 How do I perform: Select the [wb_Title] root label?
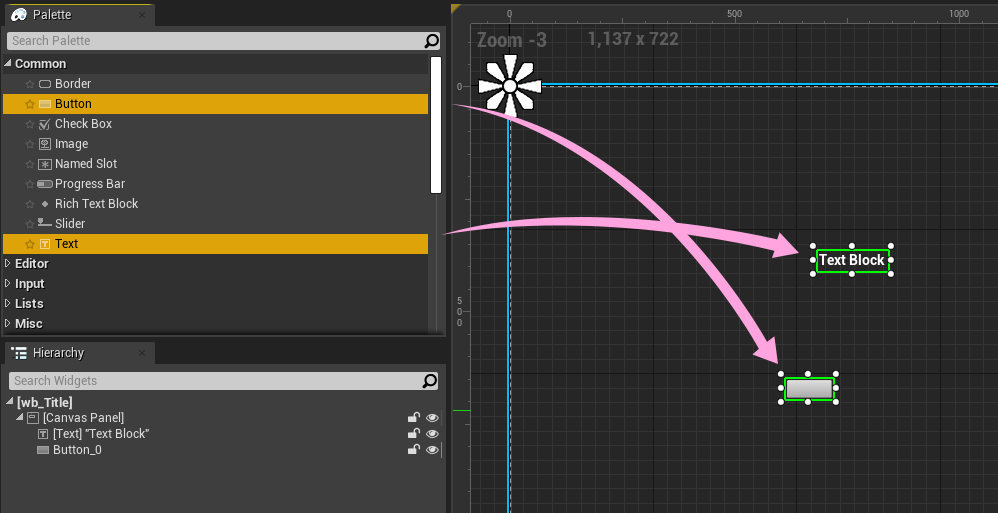pos(45,402)
